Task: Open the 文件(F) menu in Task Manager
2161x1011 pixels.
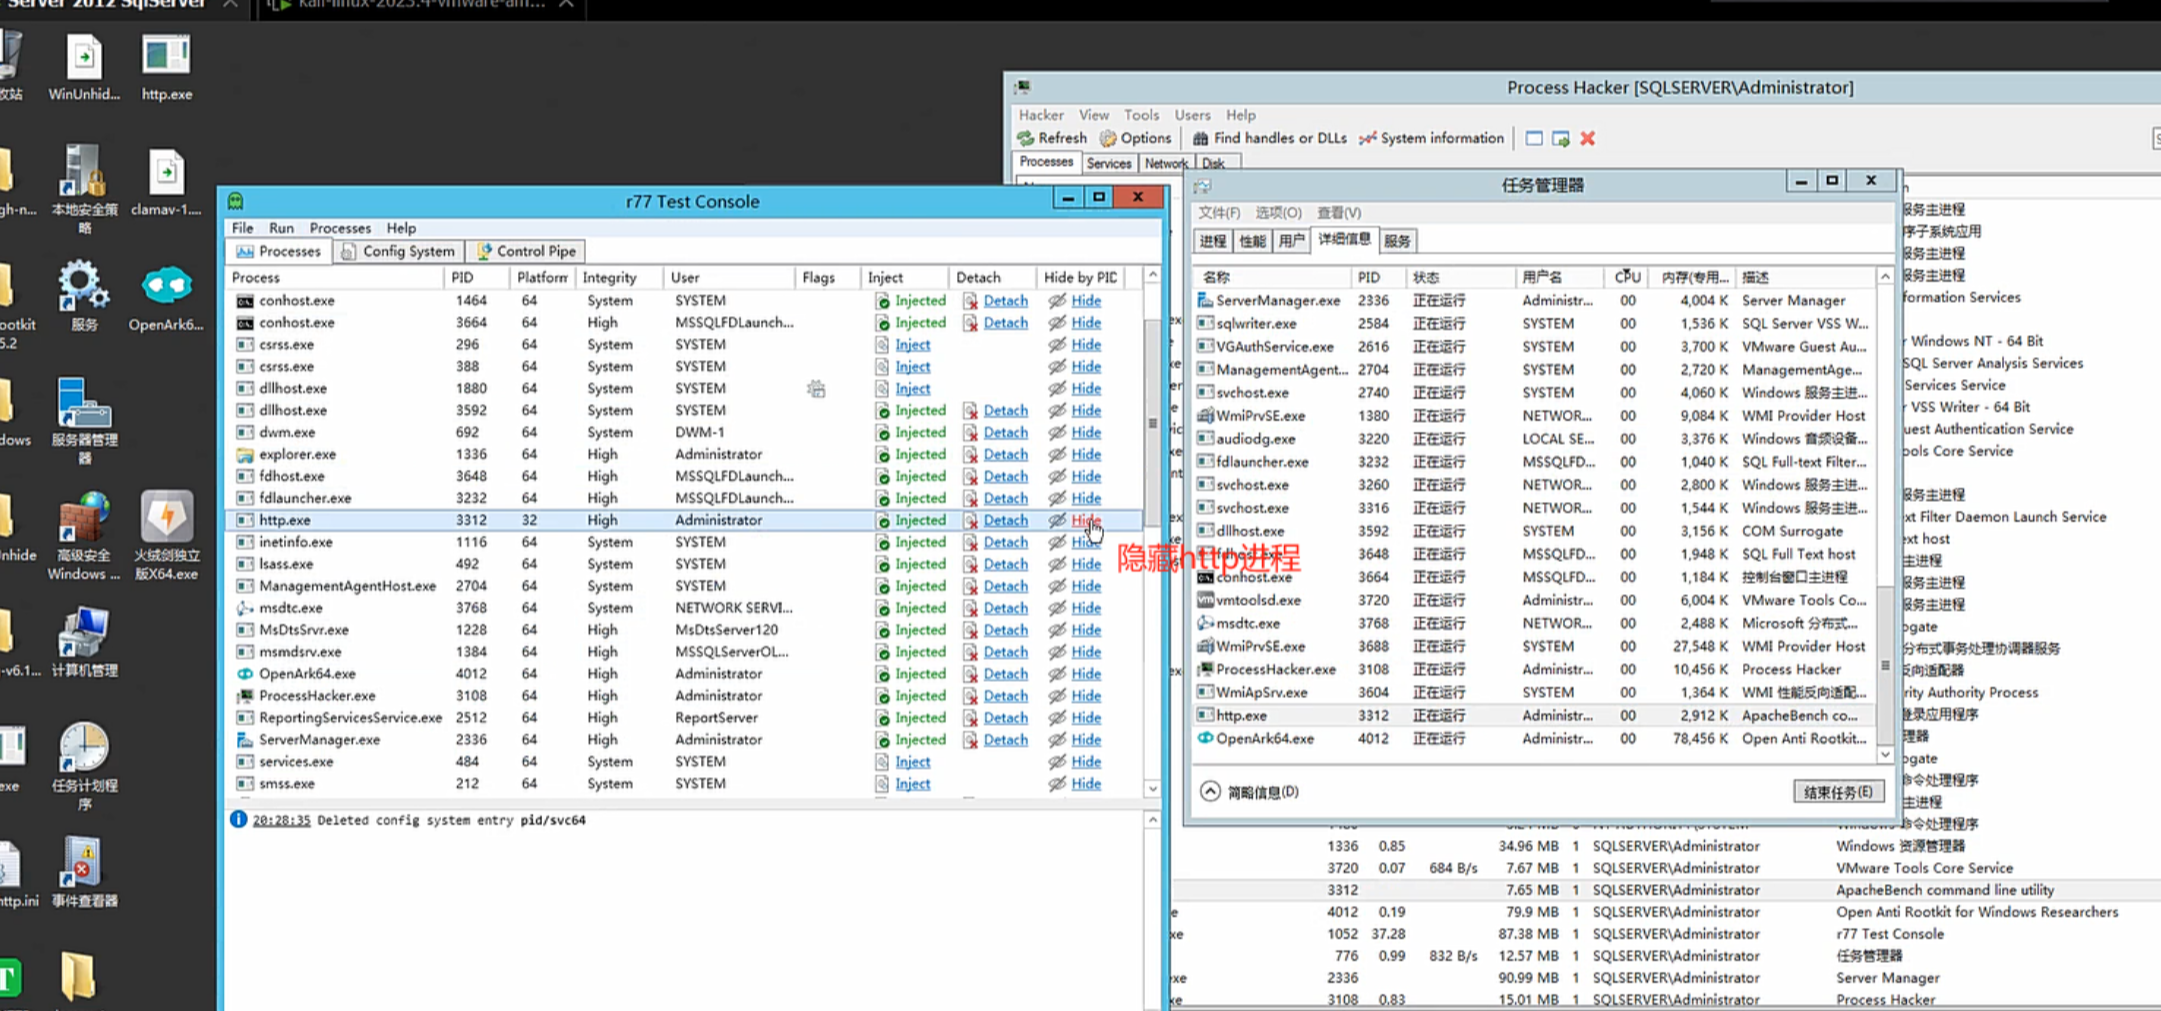Action: tap(1219, 213)
